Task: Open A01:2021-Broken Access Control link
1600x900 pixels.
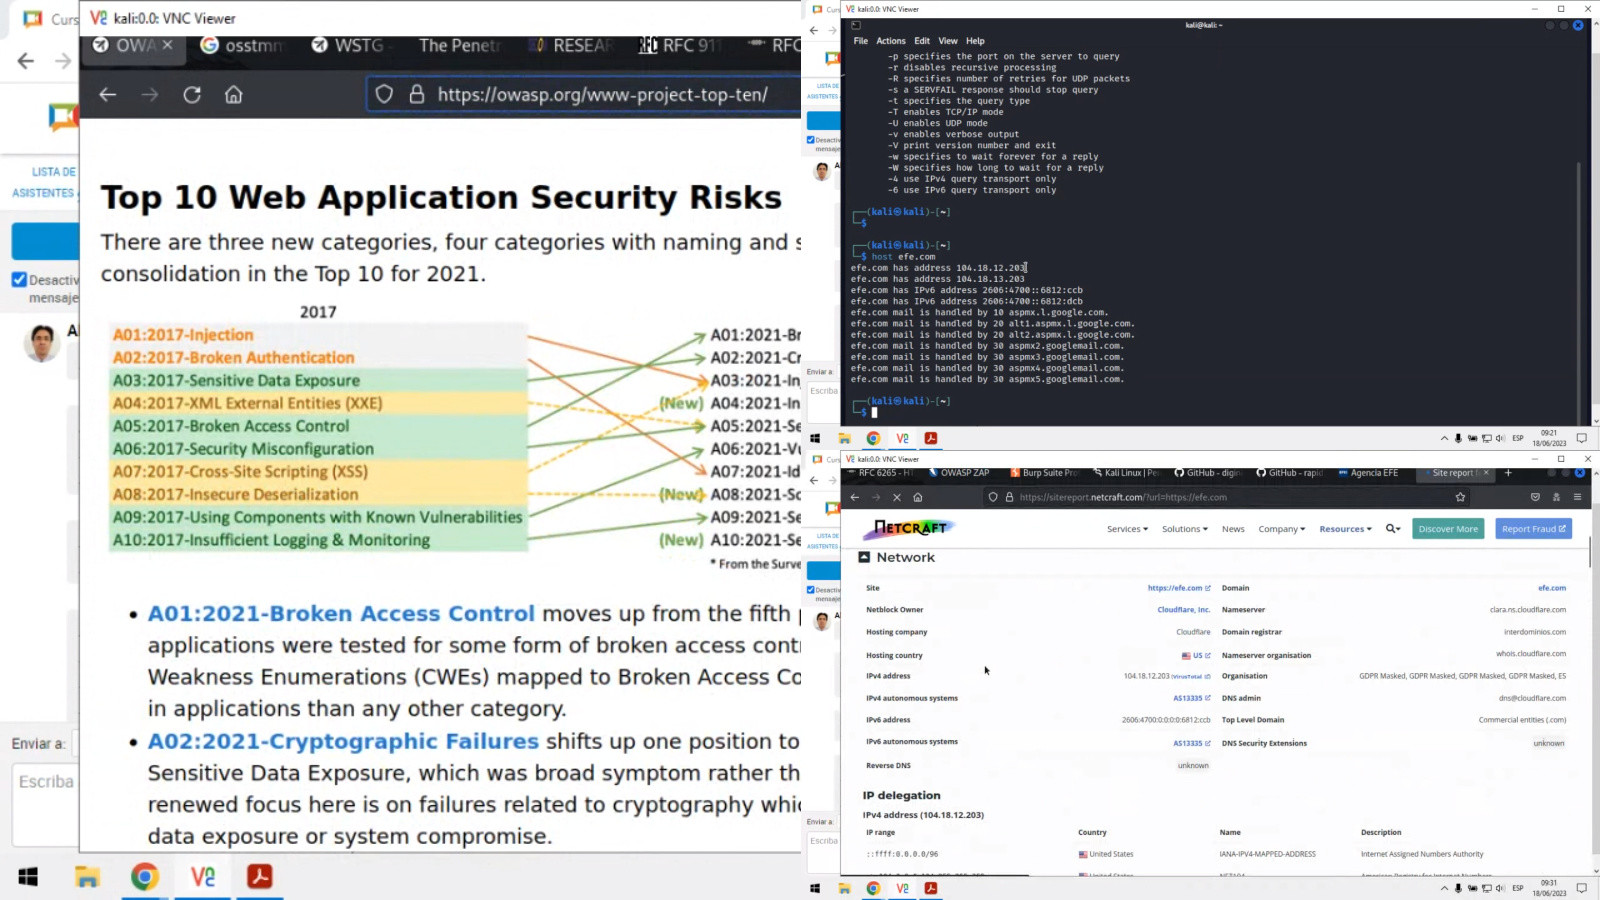Action: pos(341,613)
